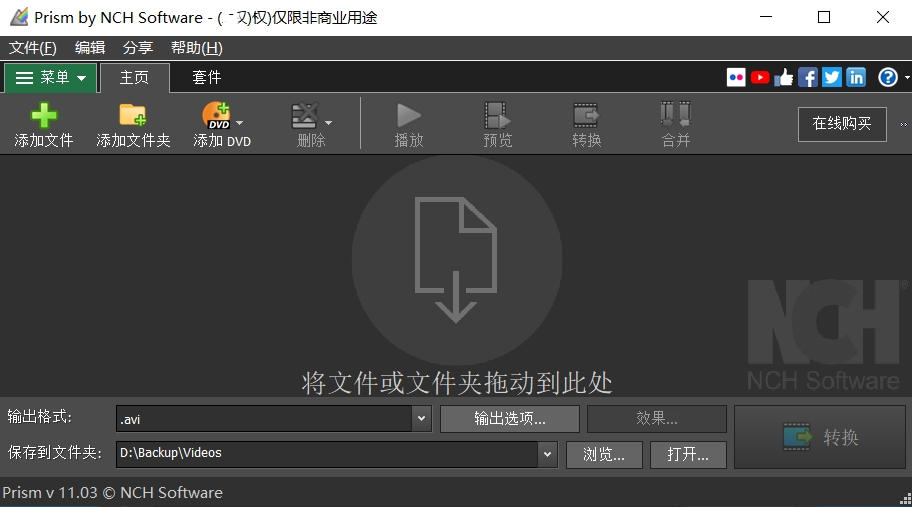Viewport: 912px width, 507px height.
Task: Open the 帮助(H) menu
Action: tap(197, 48)
